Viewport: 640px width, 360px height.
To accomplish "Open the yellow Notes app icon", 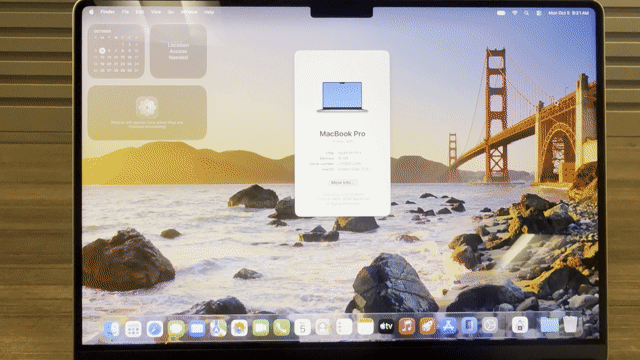I will [x=365, y=327].
